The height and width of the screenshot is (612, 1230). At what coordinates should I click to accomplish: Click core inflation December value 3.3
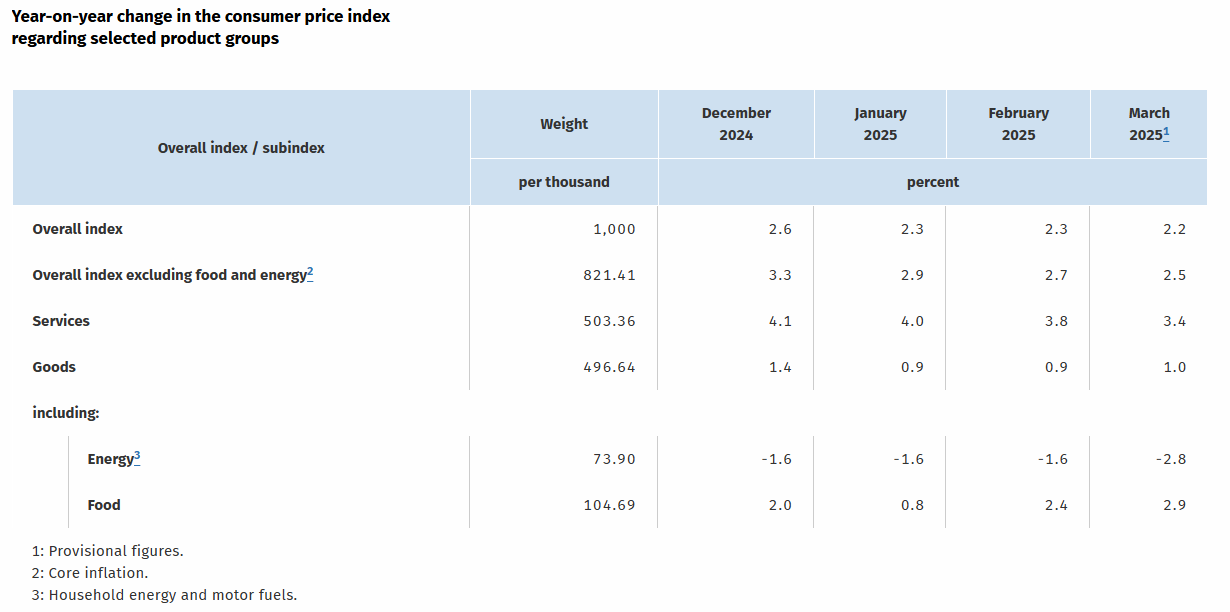(x=780, y=275)
